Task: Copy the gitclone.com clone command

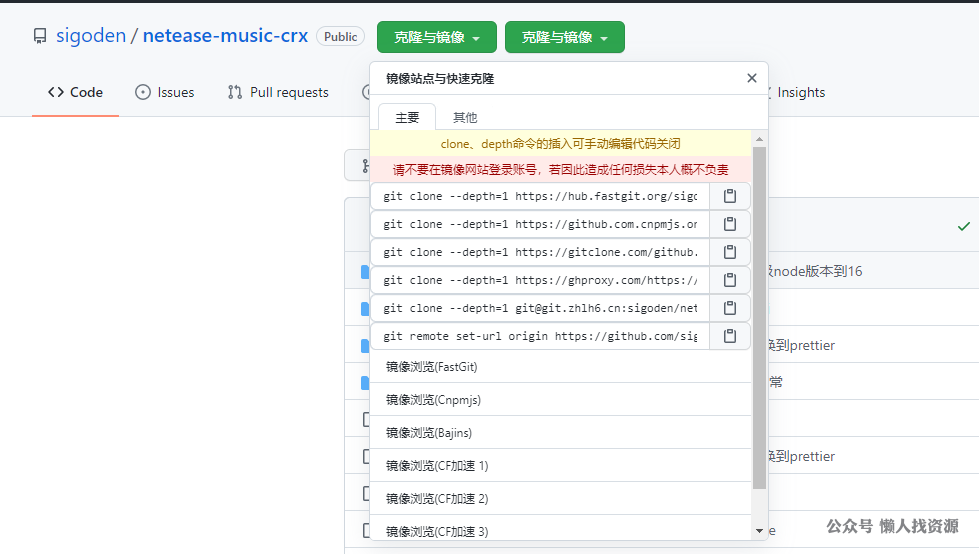Action: click(729, 252)
